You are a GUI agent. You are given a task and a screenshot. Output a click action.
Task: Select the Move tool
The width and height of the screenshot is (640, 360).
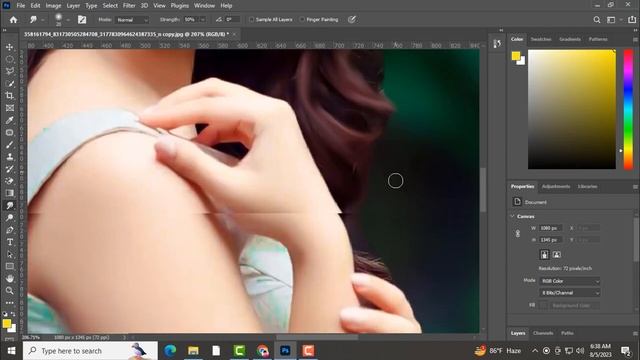click(9, 47)
